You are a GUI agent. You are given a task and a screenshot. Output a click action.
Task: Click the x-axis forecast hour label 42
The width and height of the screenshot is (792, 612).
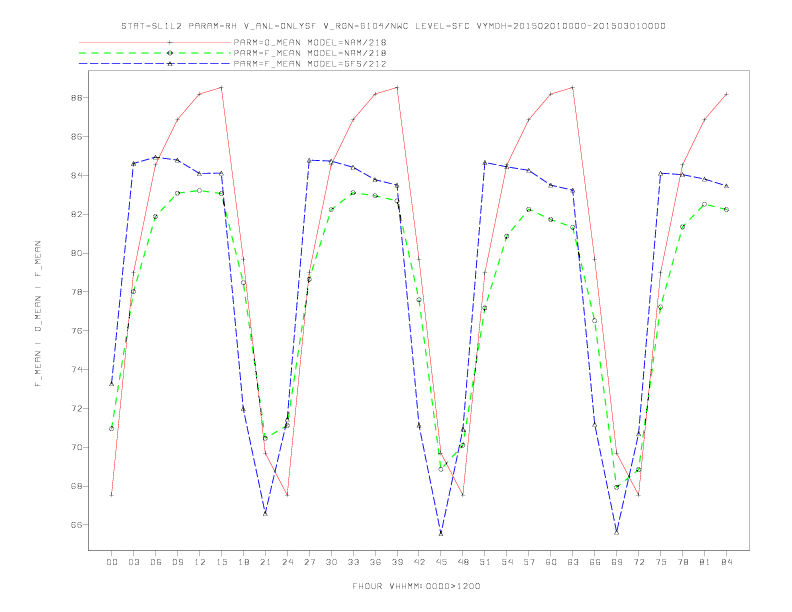point(419,562)
